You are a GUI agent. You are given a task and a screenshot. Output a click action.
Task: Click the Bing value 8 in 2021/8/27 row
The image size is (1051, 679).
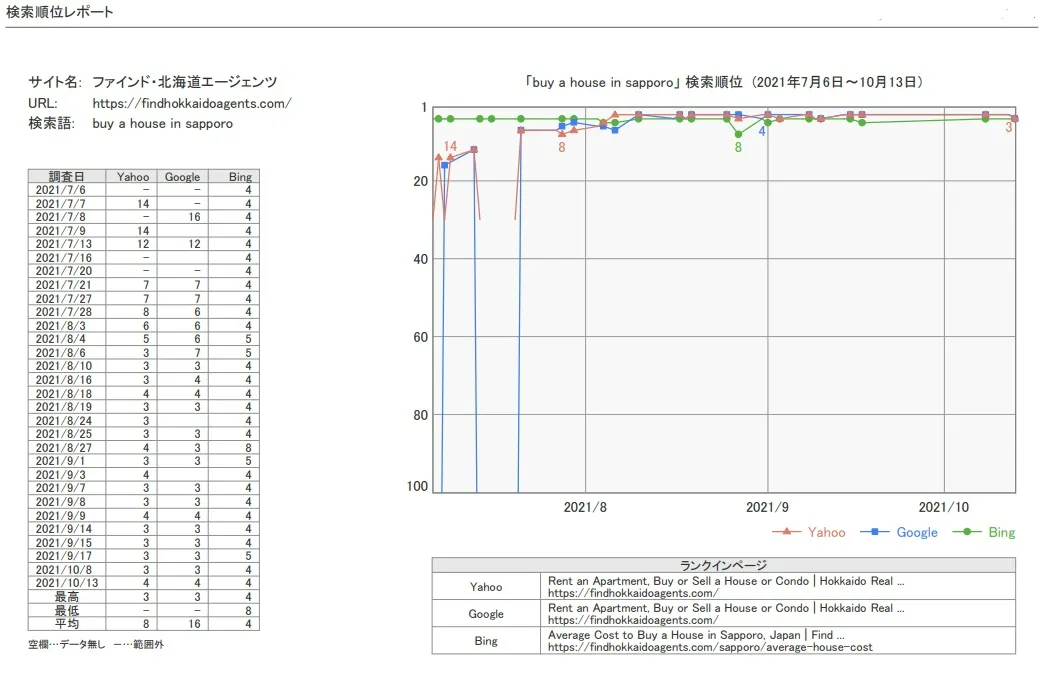pos(248,447)
